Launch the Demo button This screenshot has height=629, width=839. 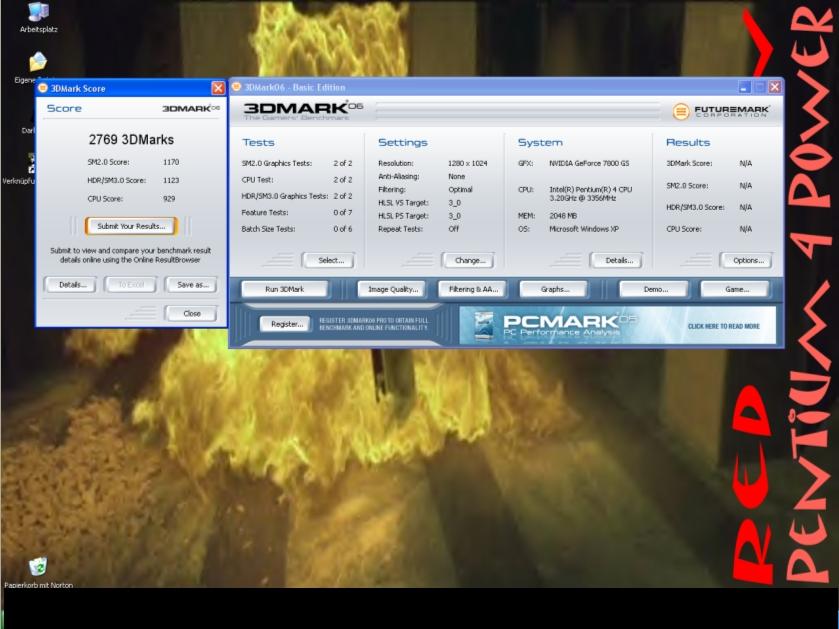(654, 289)
